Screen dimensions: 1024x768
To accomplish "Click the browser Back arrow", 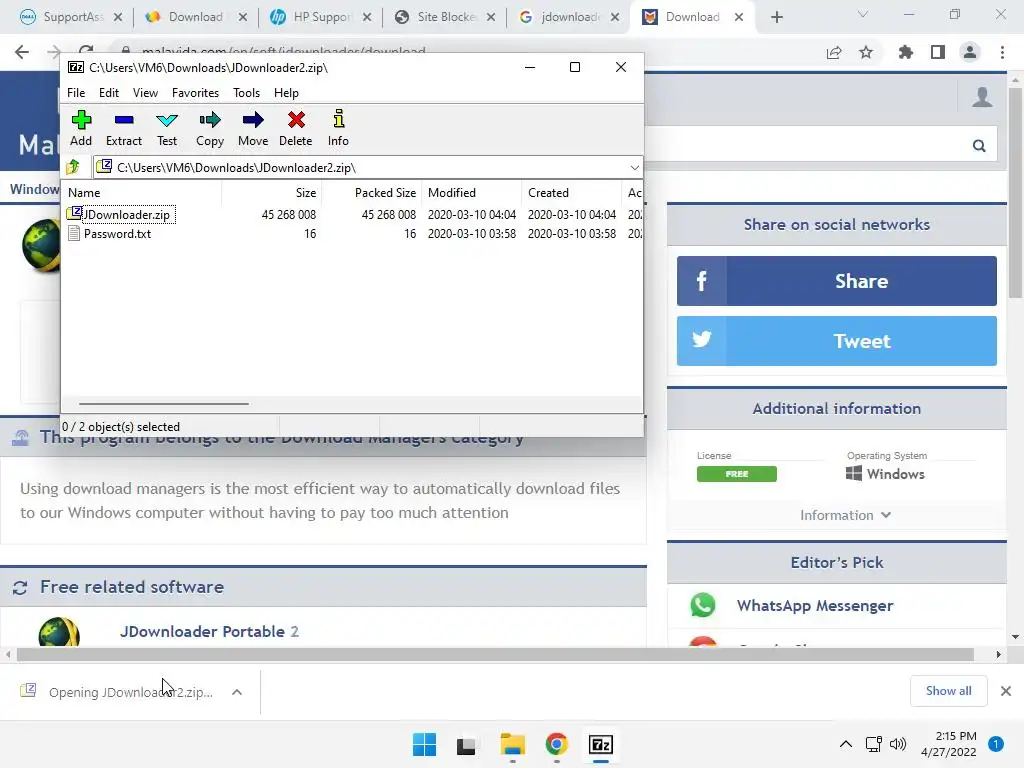I will [x=22, y=52].
